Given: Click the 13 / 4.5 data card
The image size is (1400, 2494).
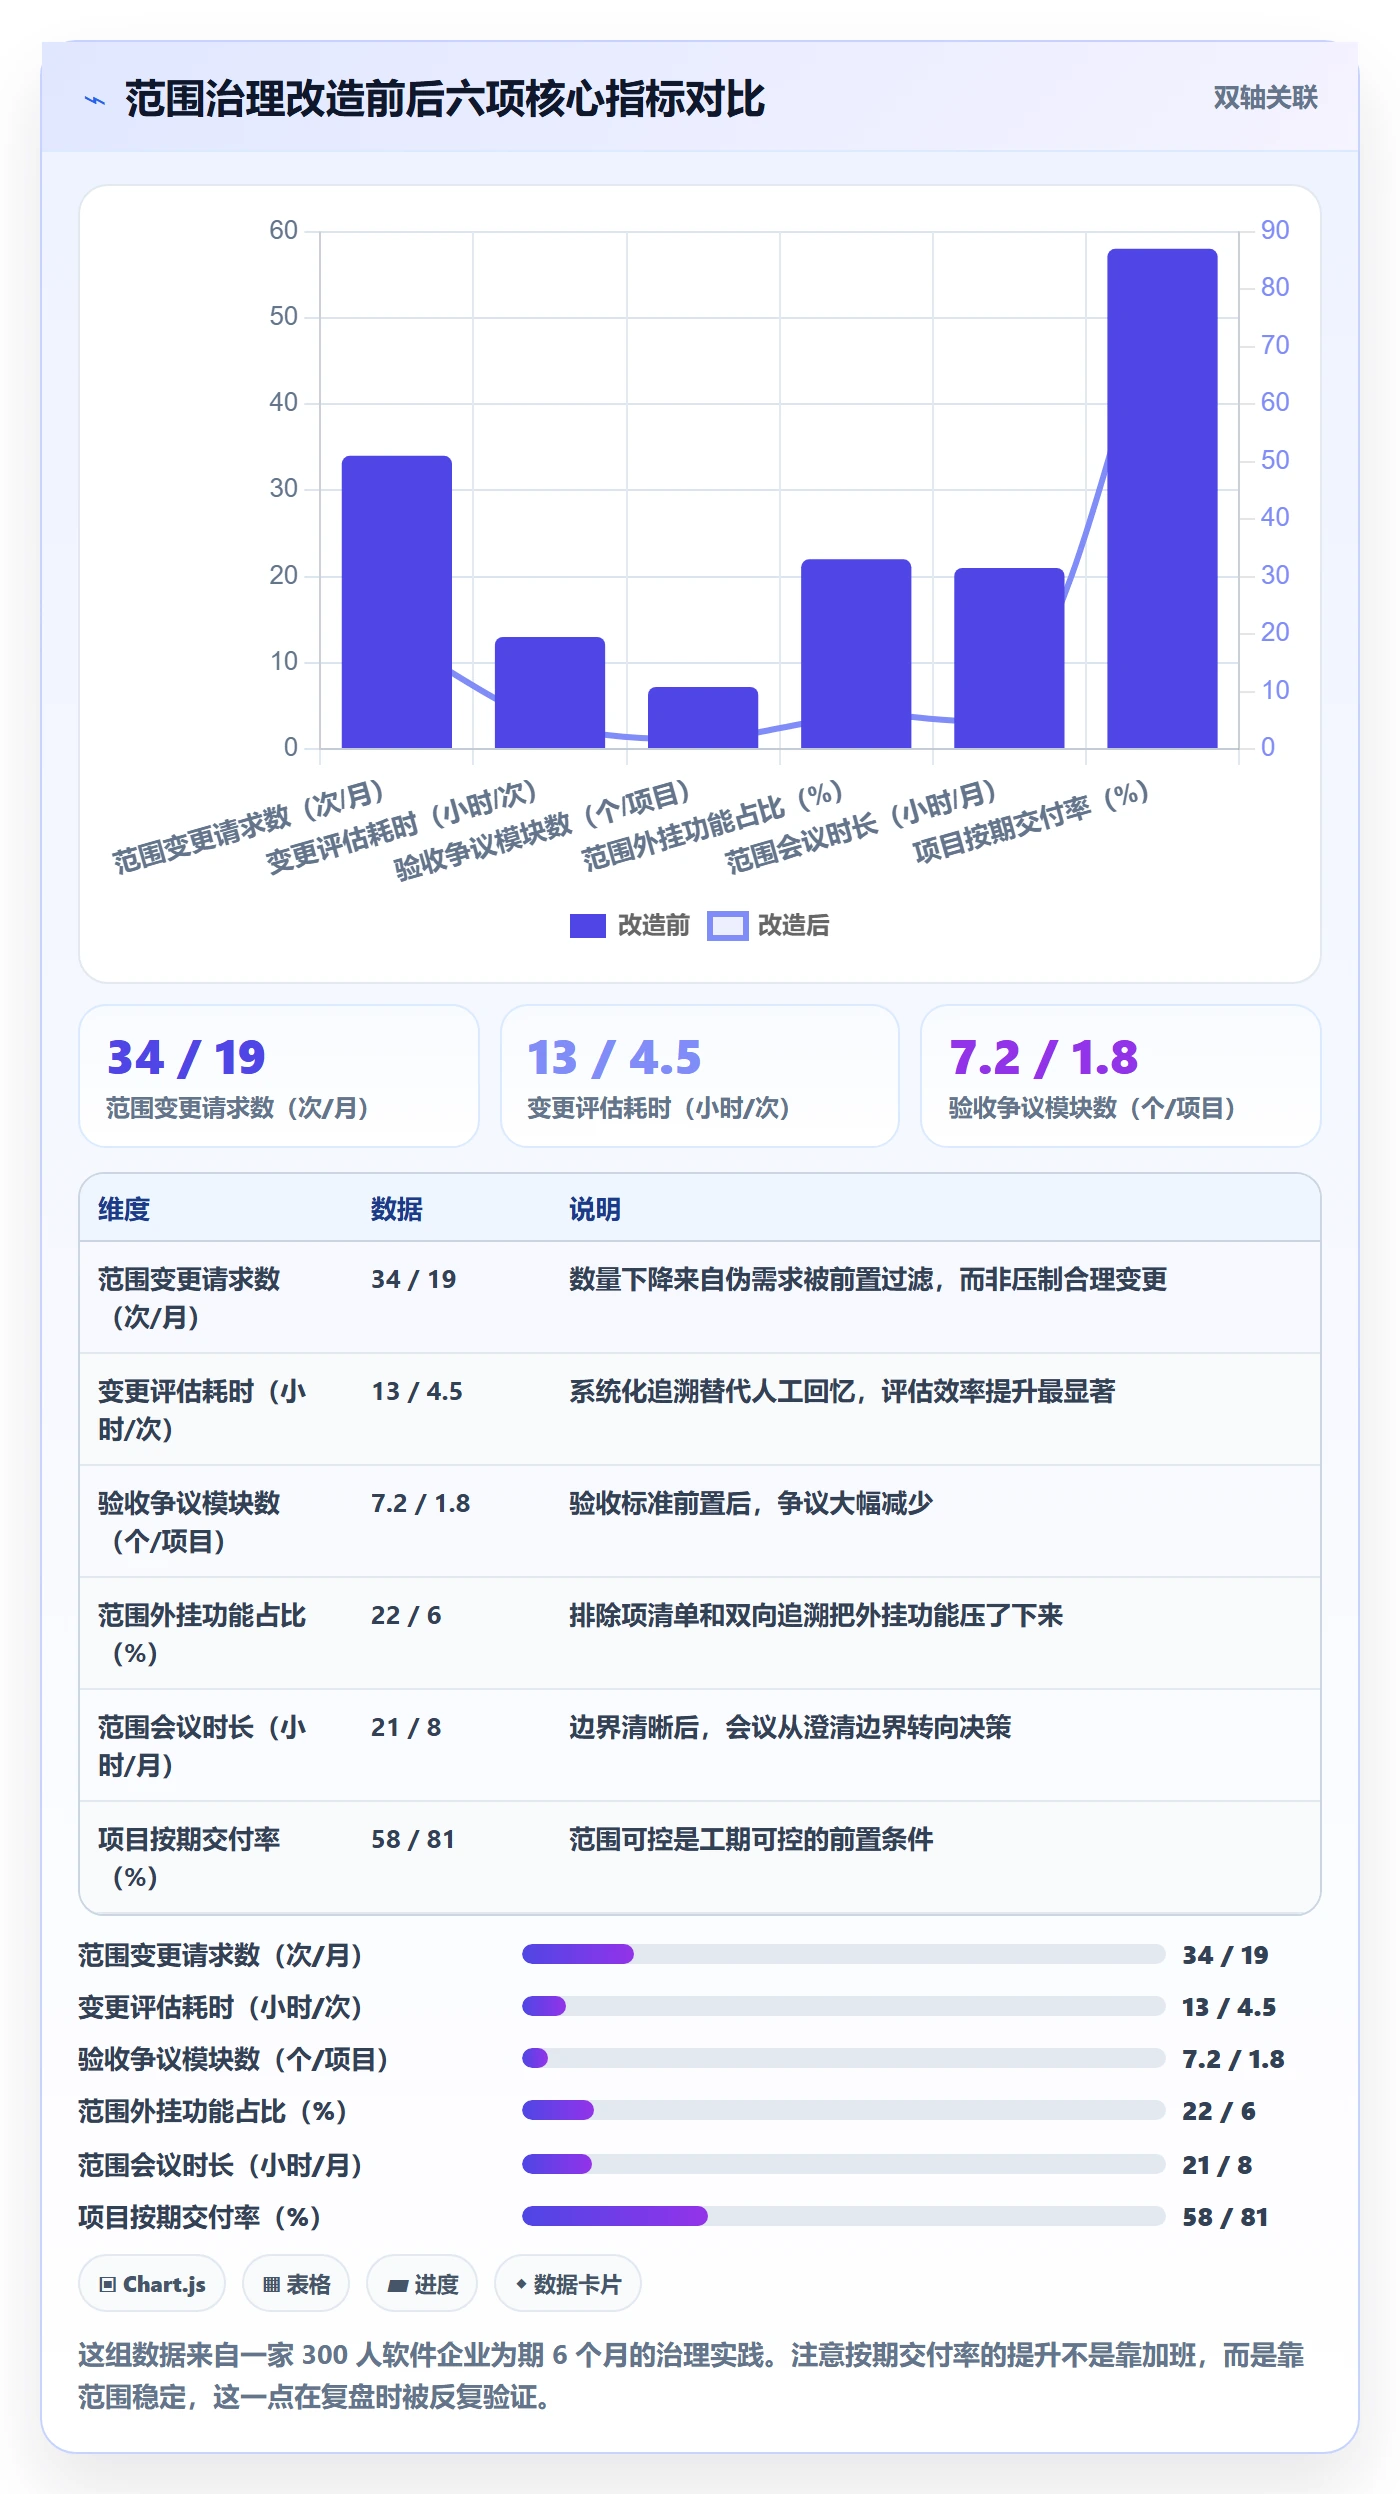Looking at the screenshot, I should tap(700, 1076).
